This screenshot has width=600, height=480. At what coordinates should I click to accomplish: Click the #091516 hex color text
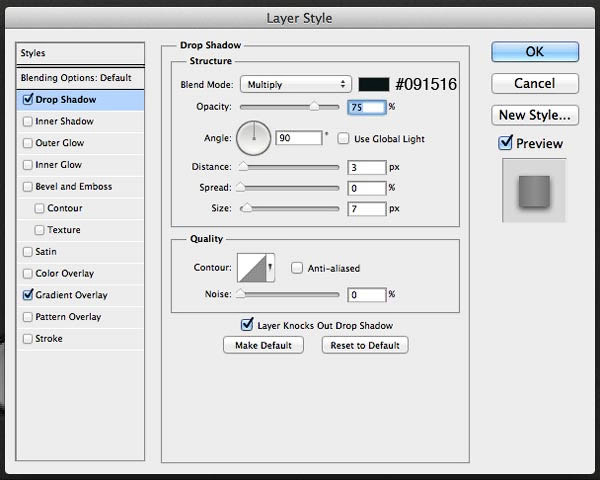[x=426, y=84]
